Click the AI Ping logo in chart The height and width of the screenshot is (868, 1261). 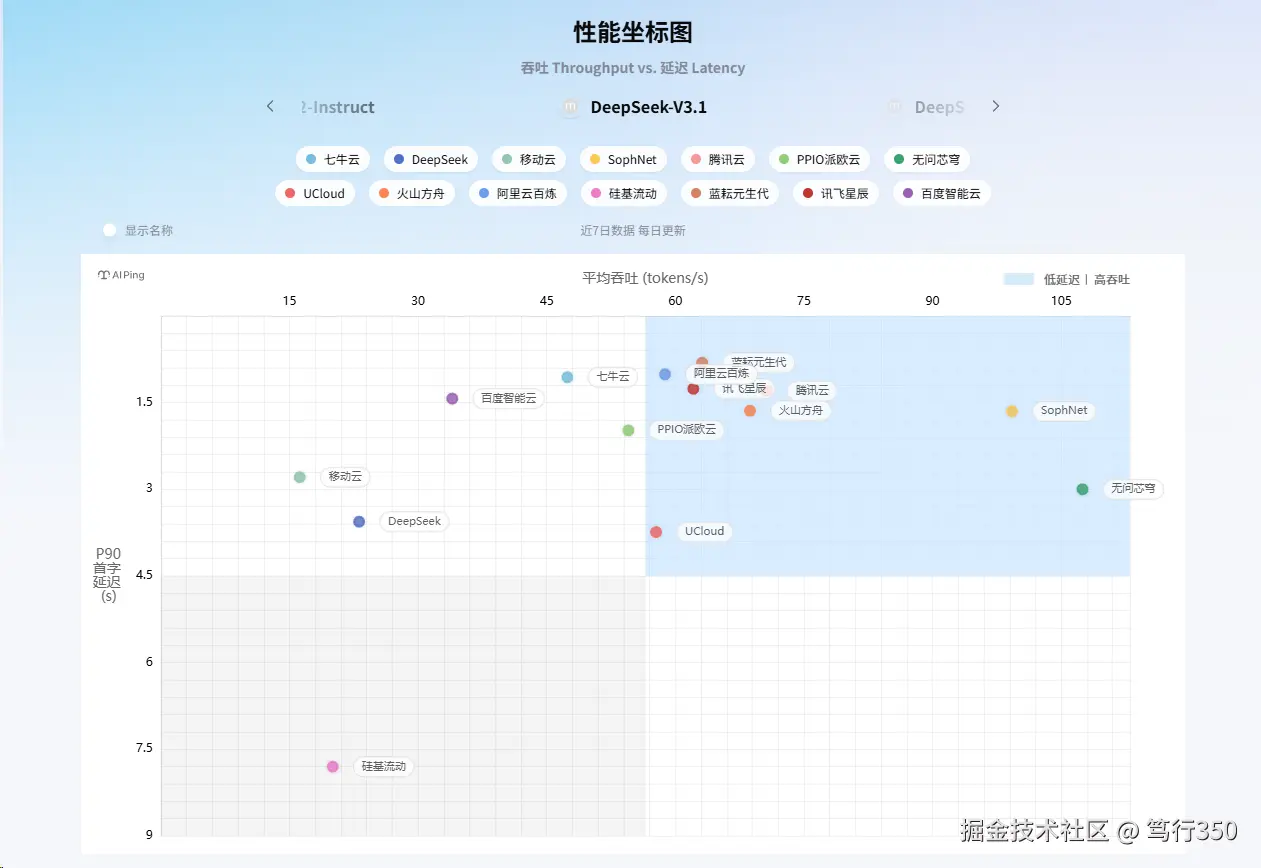pyautogui.click(x=121, y=275)
